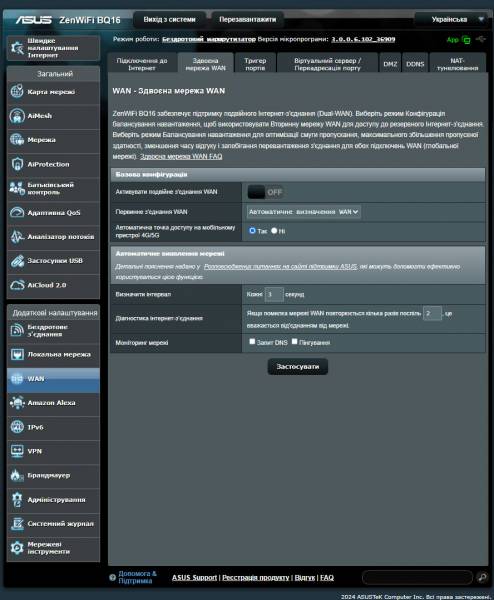The image size is (494, 600).
Task: Click the operation mode wireless router link
Action: tap(209, 39)
